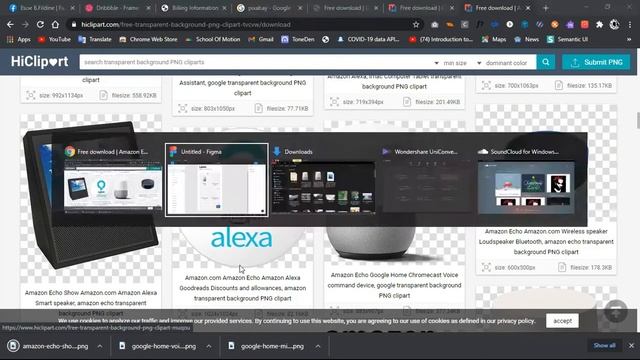Open the Chrome Web Store bookmark
Screen dimensions: 640x360
pyautogui.click(x=148, y=39)
